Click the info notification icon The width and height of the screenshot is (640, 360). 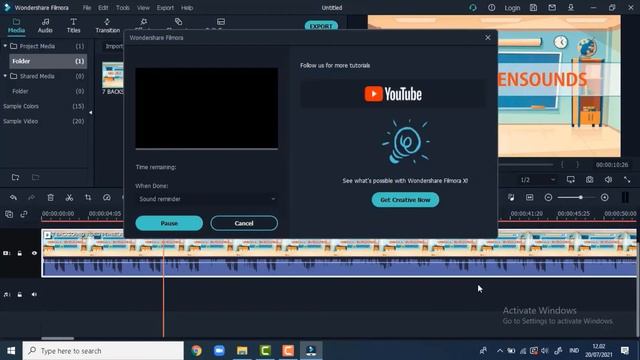tap(492, 7)
